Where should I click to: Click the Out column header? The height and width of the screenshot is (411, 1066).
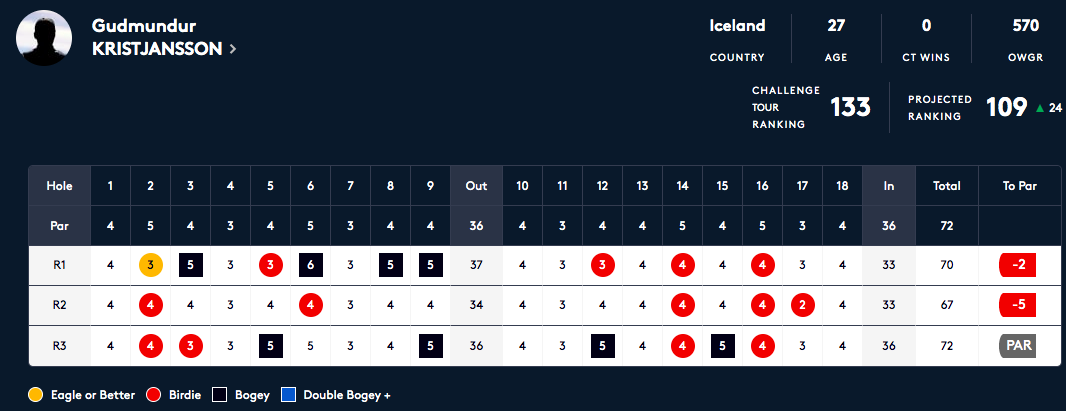[x=476, y=185]
